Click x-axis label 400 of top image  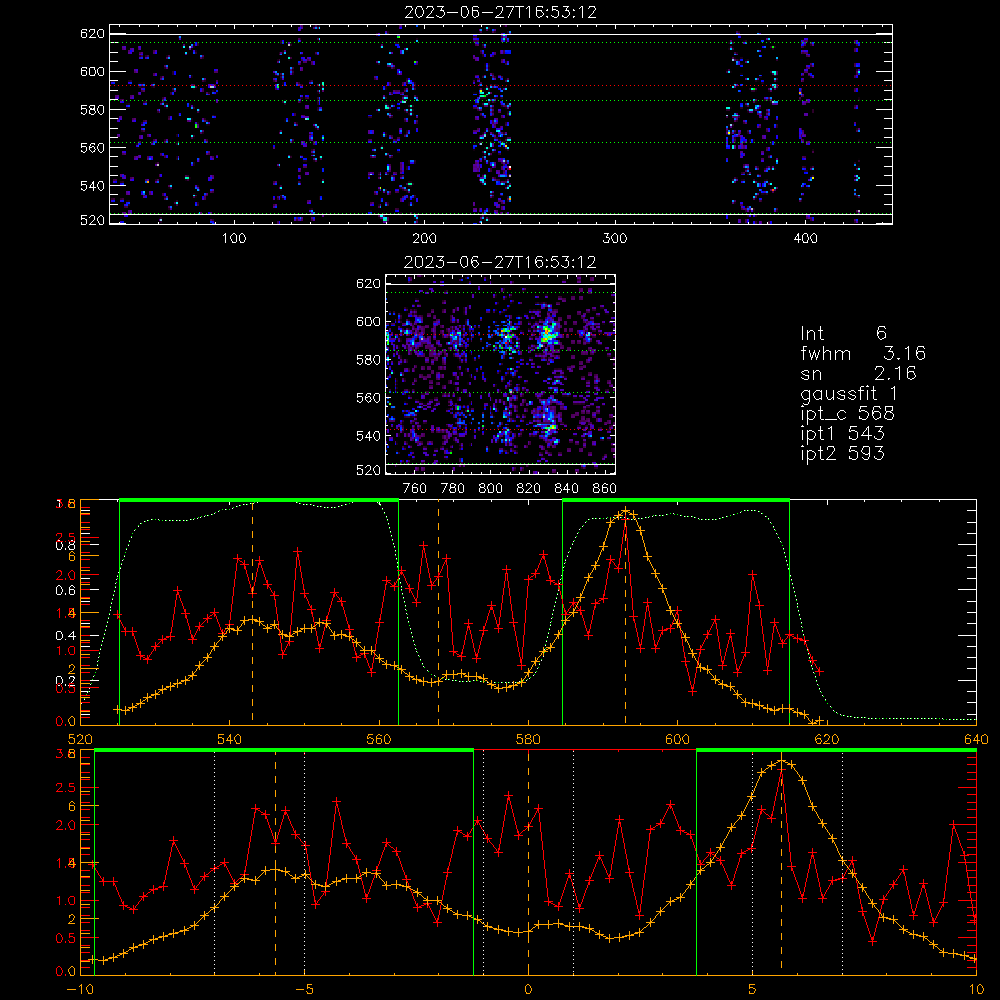[805, 239]
